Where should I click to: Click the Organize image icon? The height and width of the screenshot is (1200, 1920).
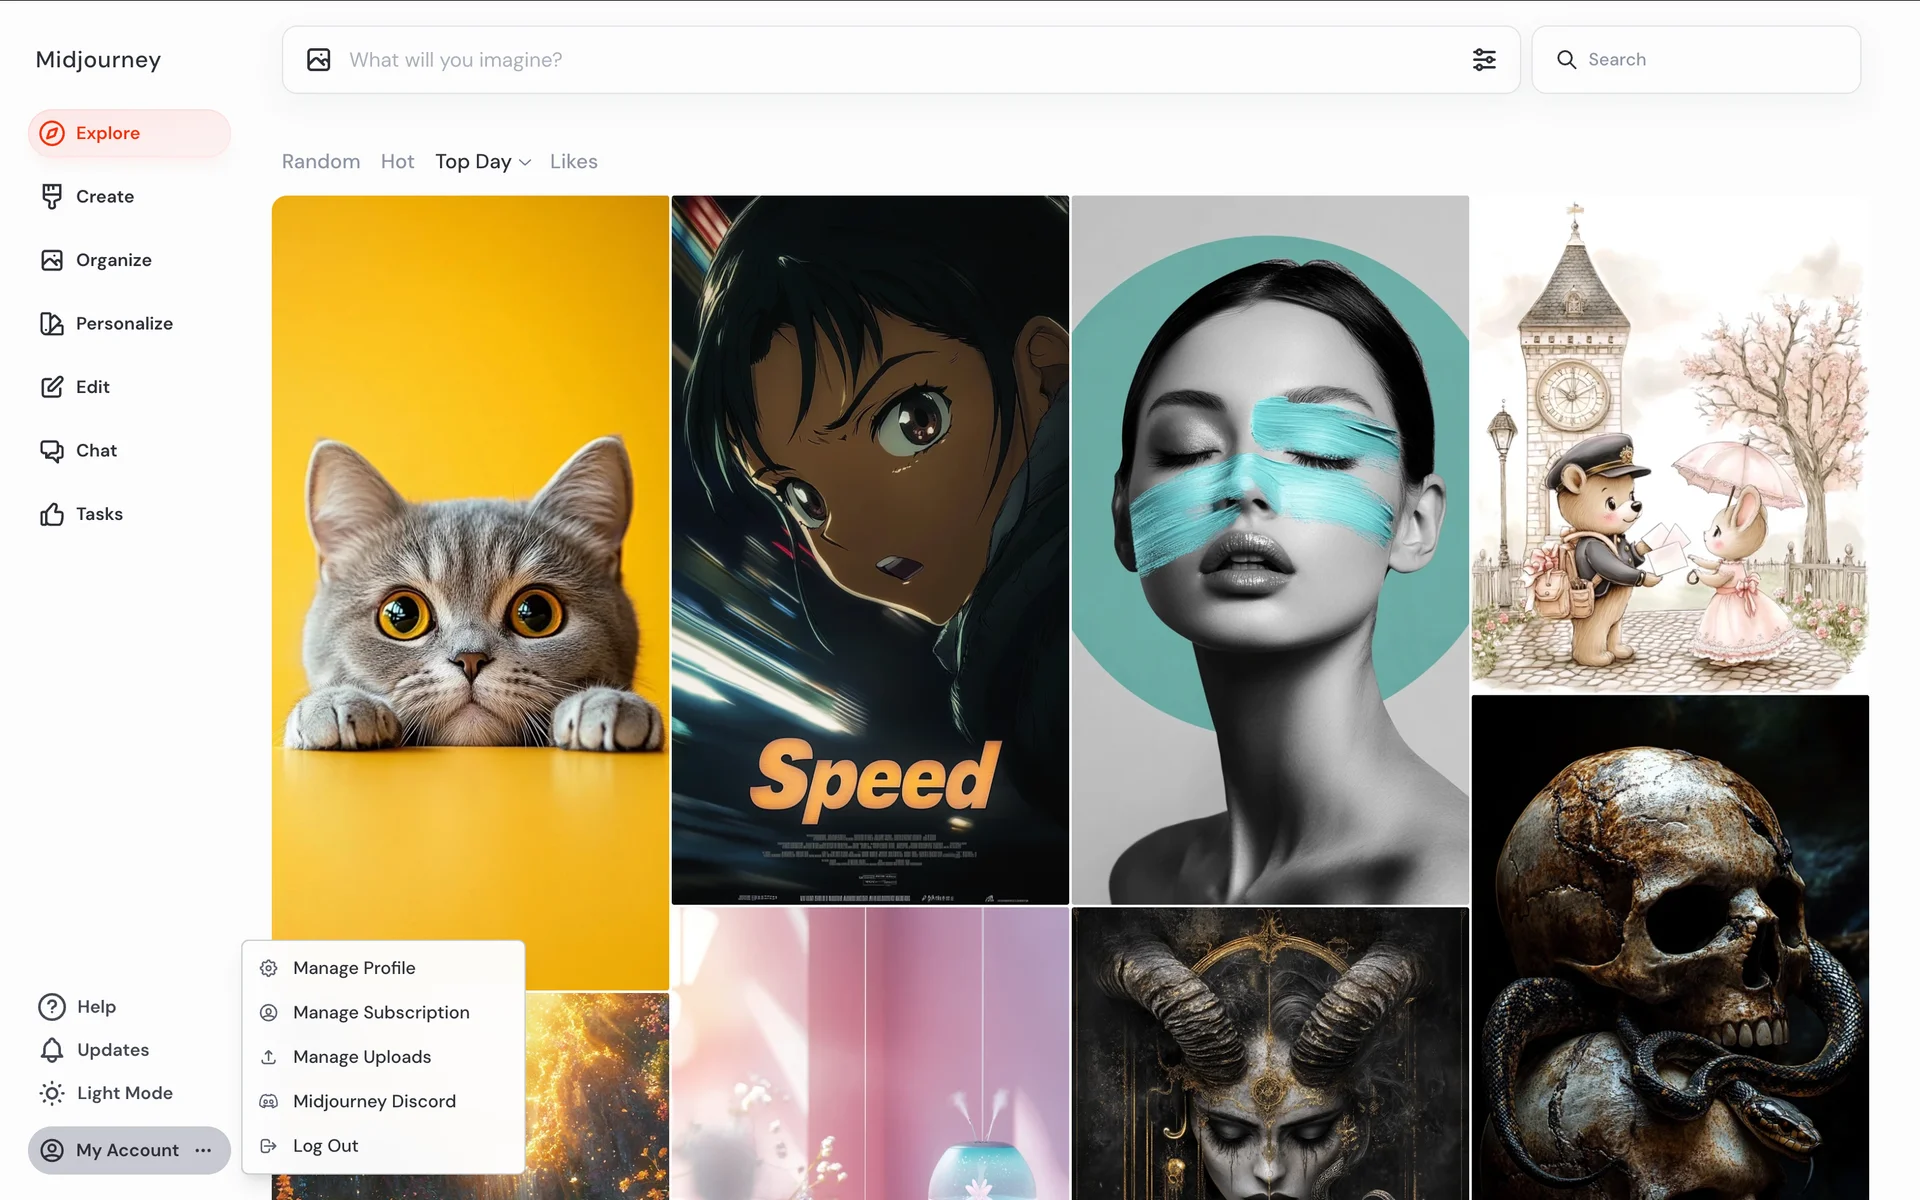tap(52, 260)
